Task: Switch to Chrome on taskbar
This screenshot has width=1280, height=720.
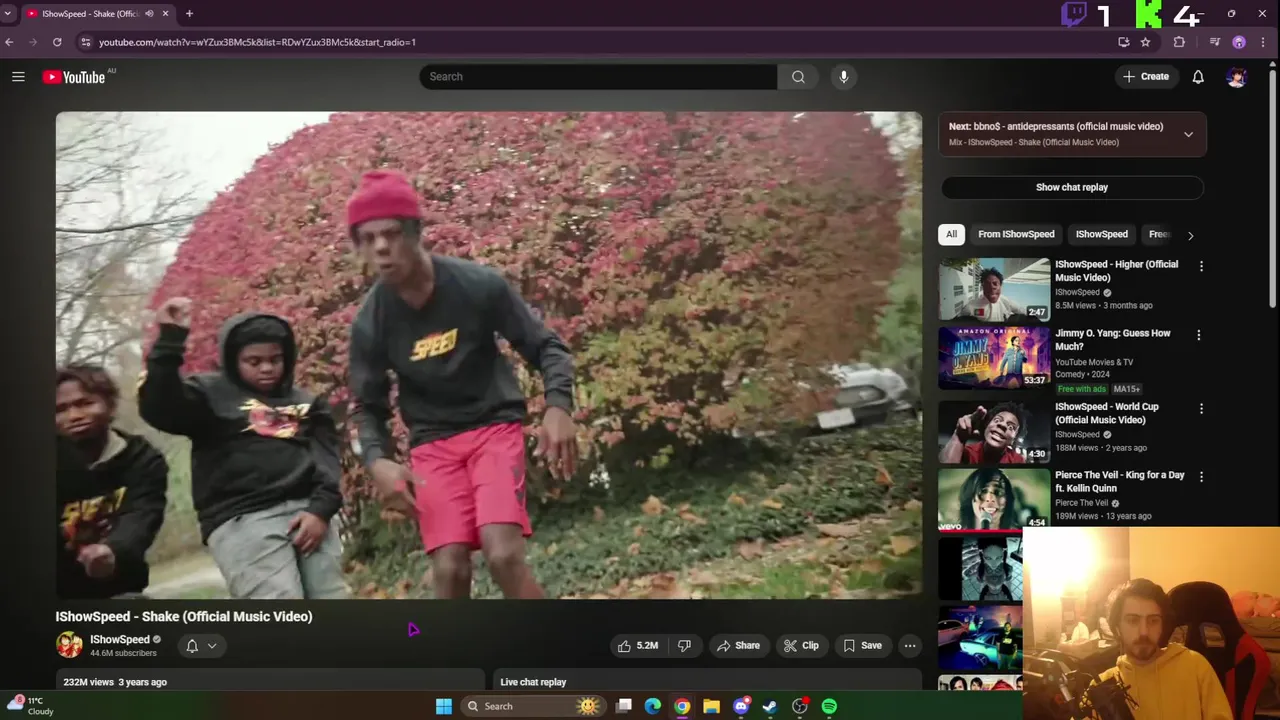Action: [x=682, y=706]
